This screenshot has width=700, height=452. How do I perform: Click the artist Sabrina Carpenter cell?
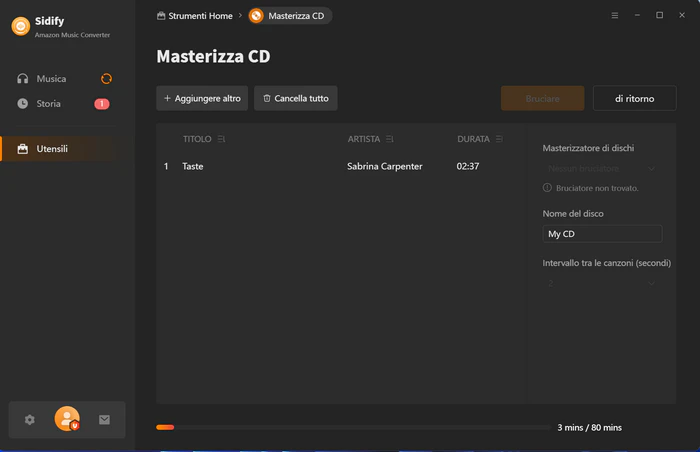click(384, 167)
